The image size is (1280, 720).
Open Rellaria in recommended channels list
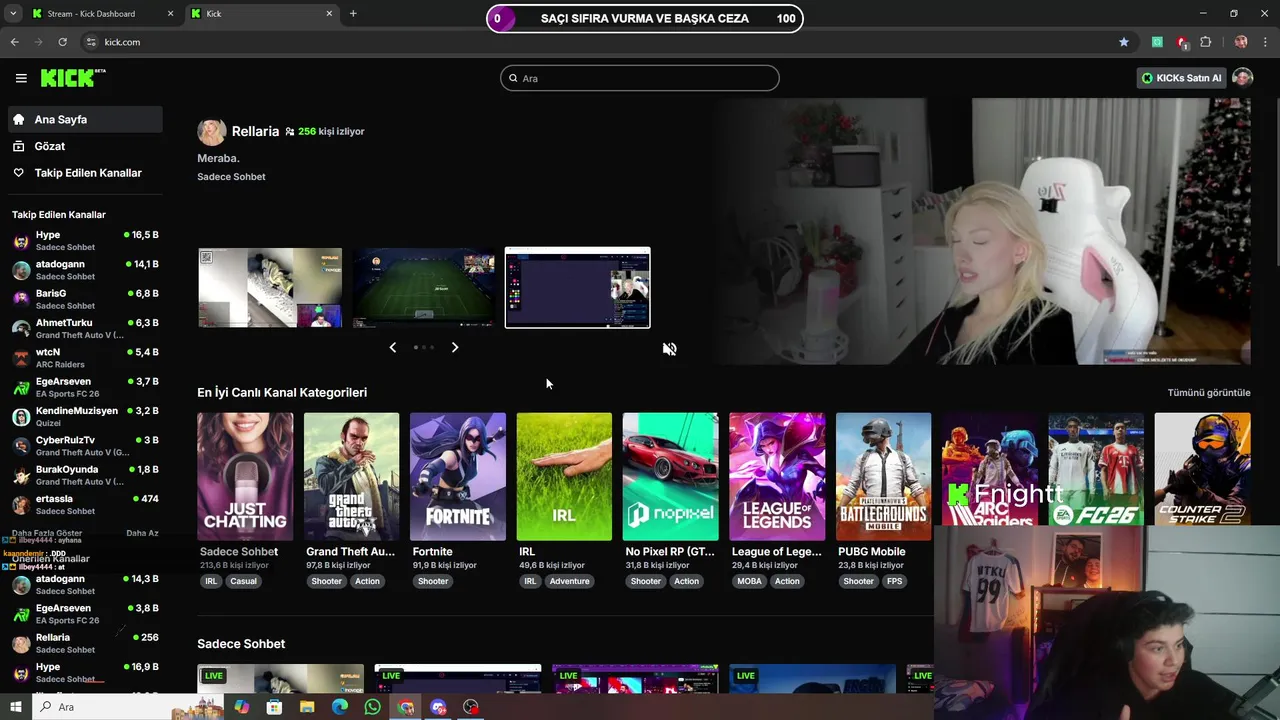85,643
